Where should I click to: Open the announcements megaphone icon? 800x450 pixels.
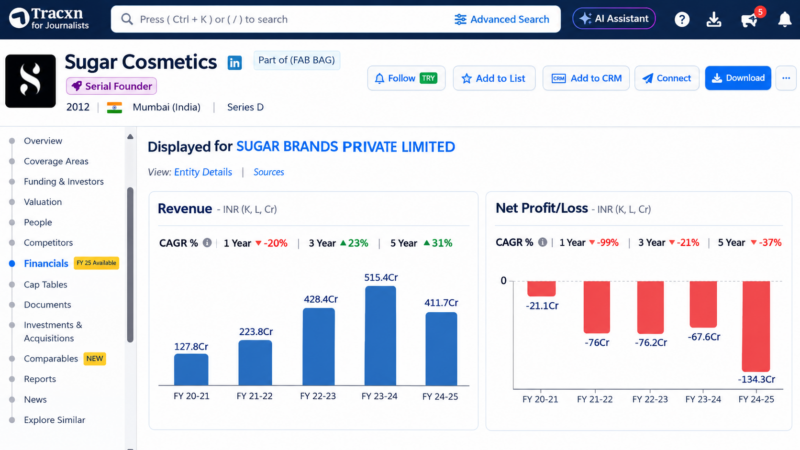pos(748,20)
